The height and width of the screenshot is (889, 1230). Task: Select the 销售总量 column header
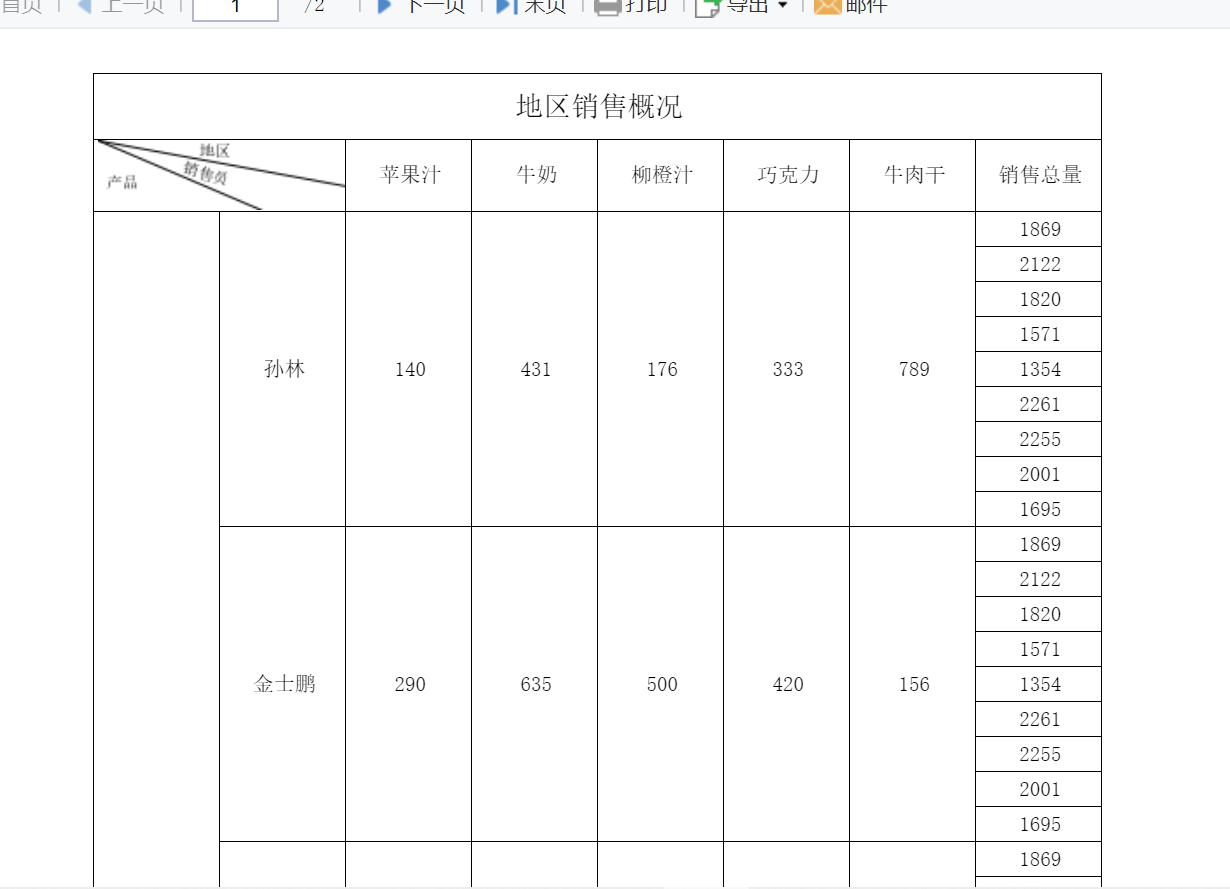coord(1039,175)
